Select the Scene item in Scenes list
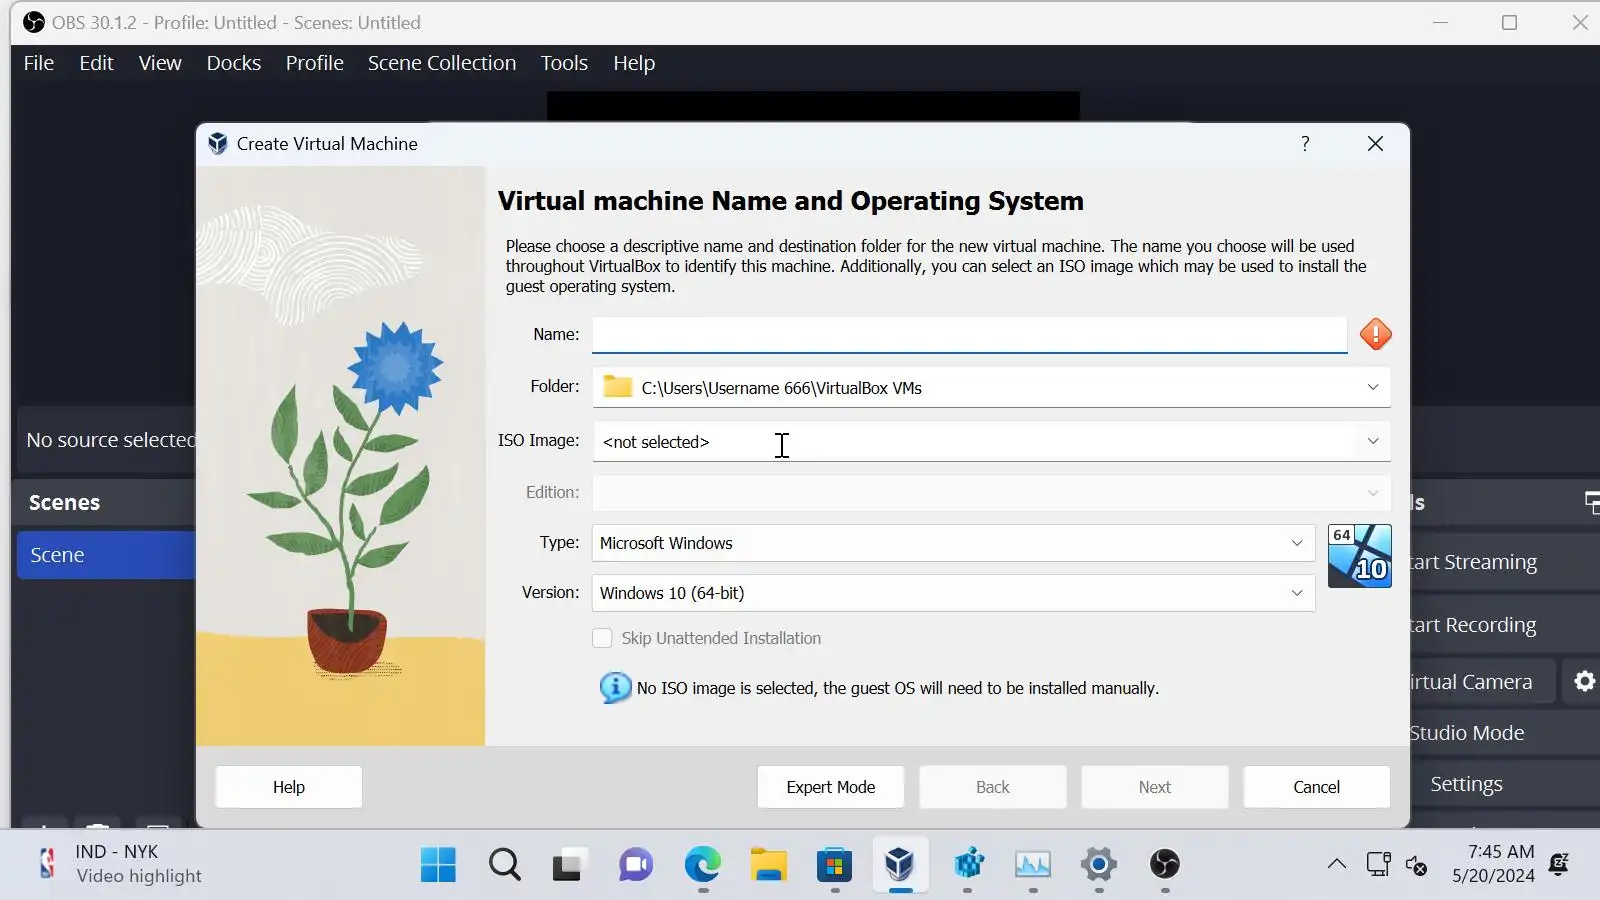Image resolution: width=1600 pixels, height=900 pixels. [107, 555]
